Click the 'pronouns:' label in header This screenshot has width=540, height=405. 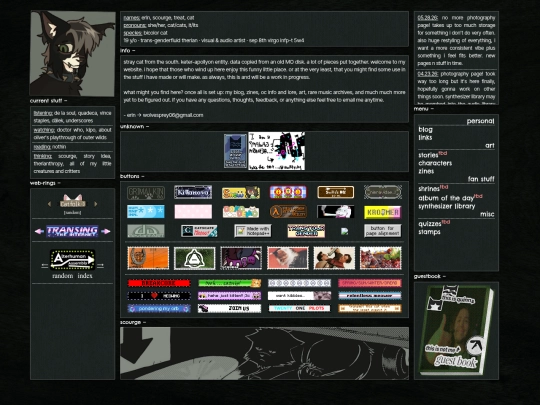click(135, 25)
